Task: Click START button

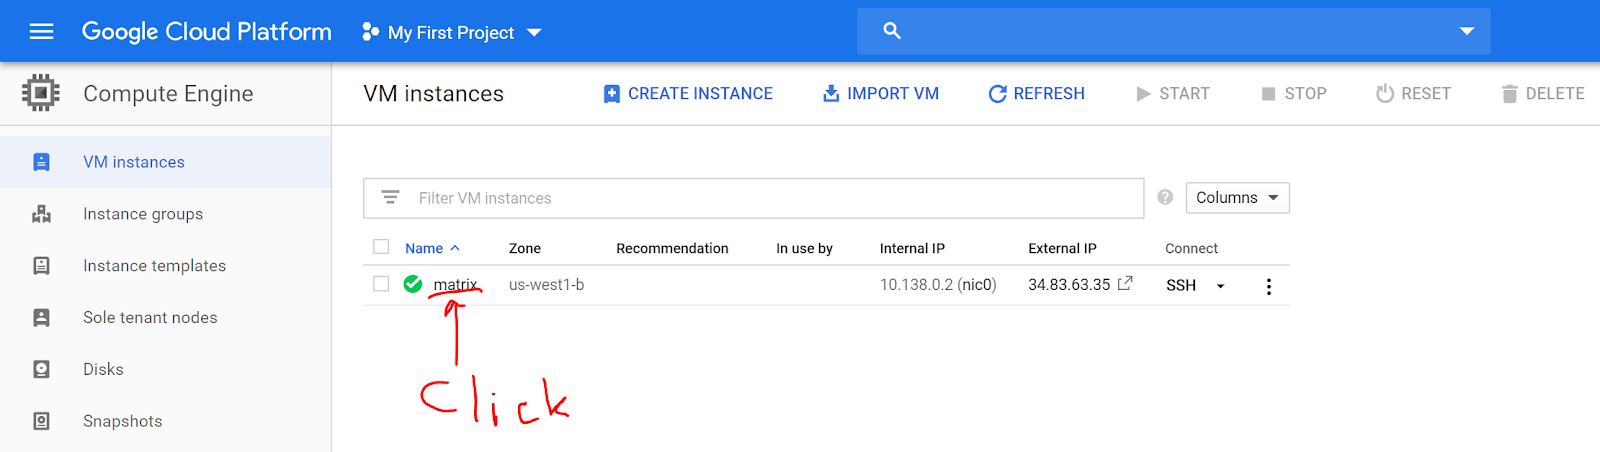Action: [1173, 94]
